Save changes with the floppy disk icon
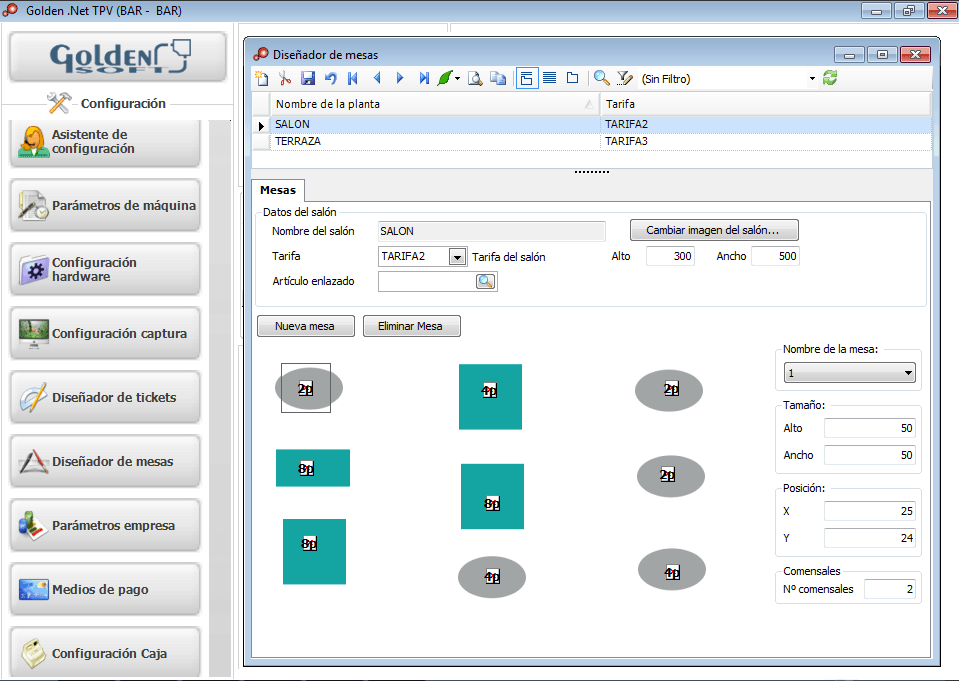This screenshot has height=681, width=959. tap(308, 78)
